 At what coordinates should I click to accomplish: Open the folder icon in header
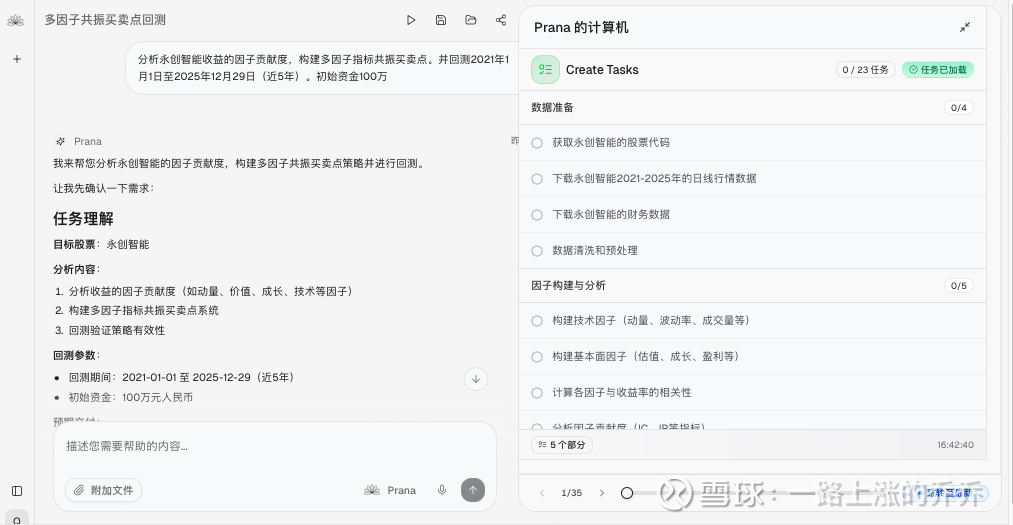[x=471, y=20]
